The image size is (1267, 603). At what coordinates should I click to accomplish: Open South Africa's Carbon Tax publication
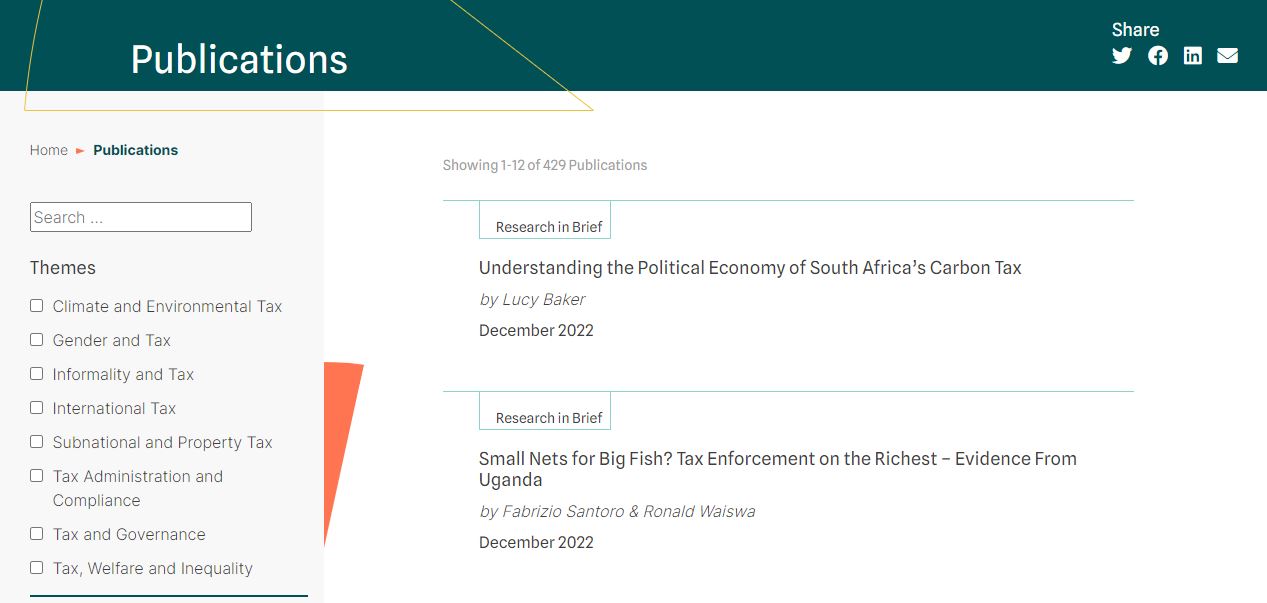tap(750, 268)
